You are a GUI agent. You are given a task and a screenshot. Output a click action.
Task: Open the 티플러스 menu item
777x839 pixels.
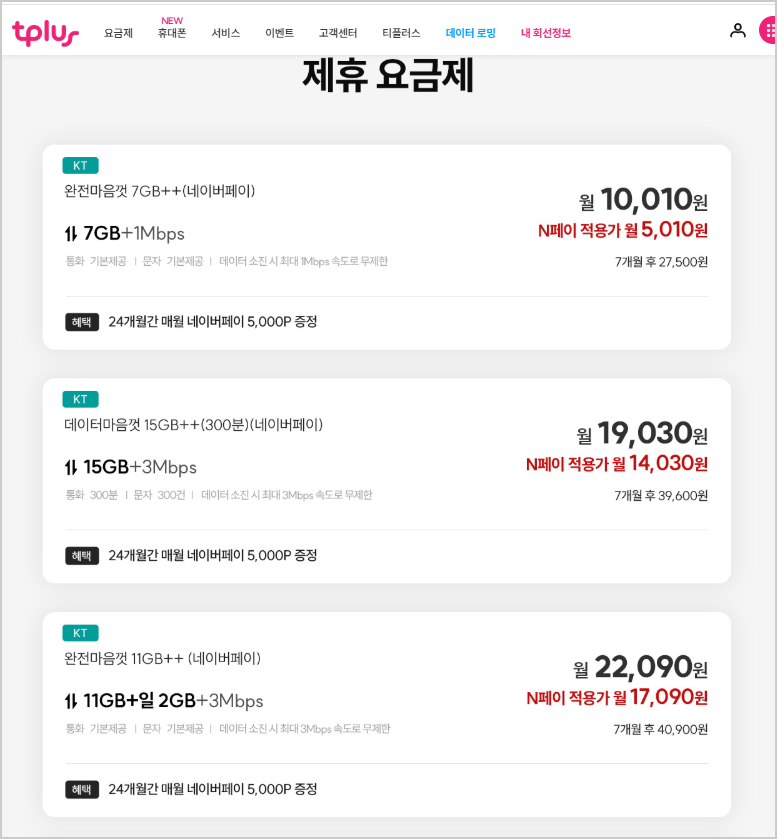click(401, 33)
